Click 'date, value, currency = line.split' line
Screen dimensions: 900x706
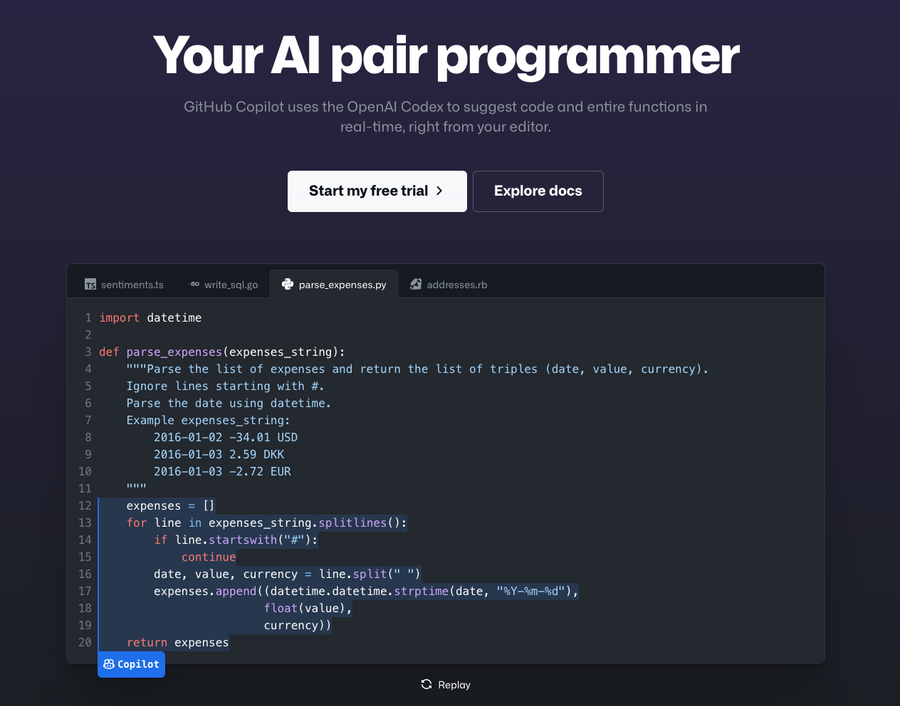click(287, 574)
